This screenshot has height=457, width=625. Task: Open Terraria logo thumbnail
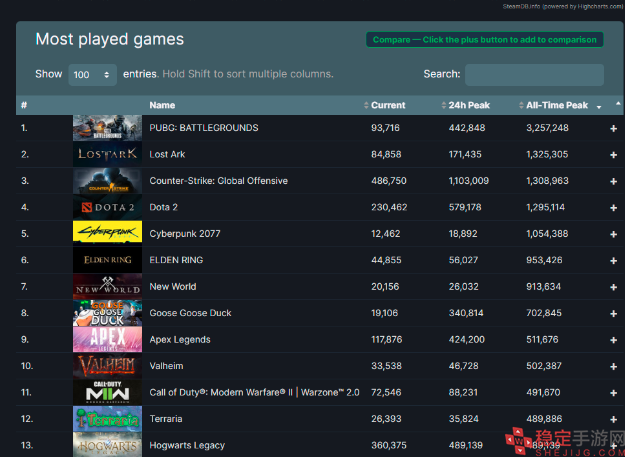[x=107, y=419]
